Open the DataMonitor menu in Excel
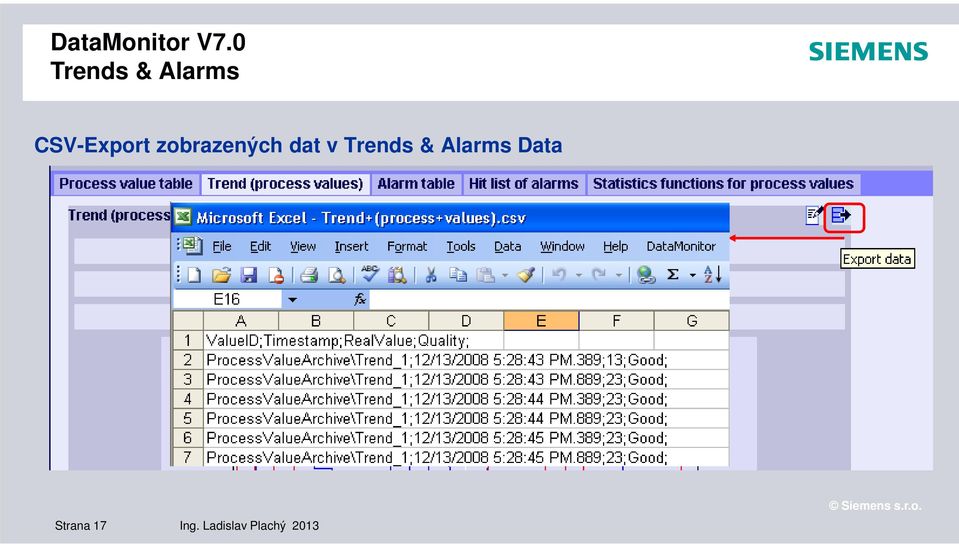 click(x=681, y=247)
